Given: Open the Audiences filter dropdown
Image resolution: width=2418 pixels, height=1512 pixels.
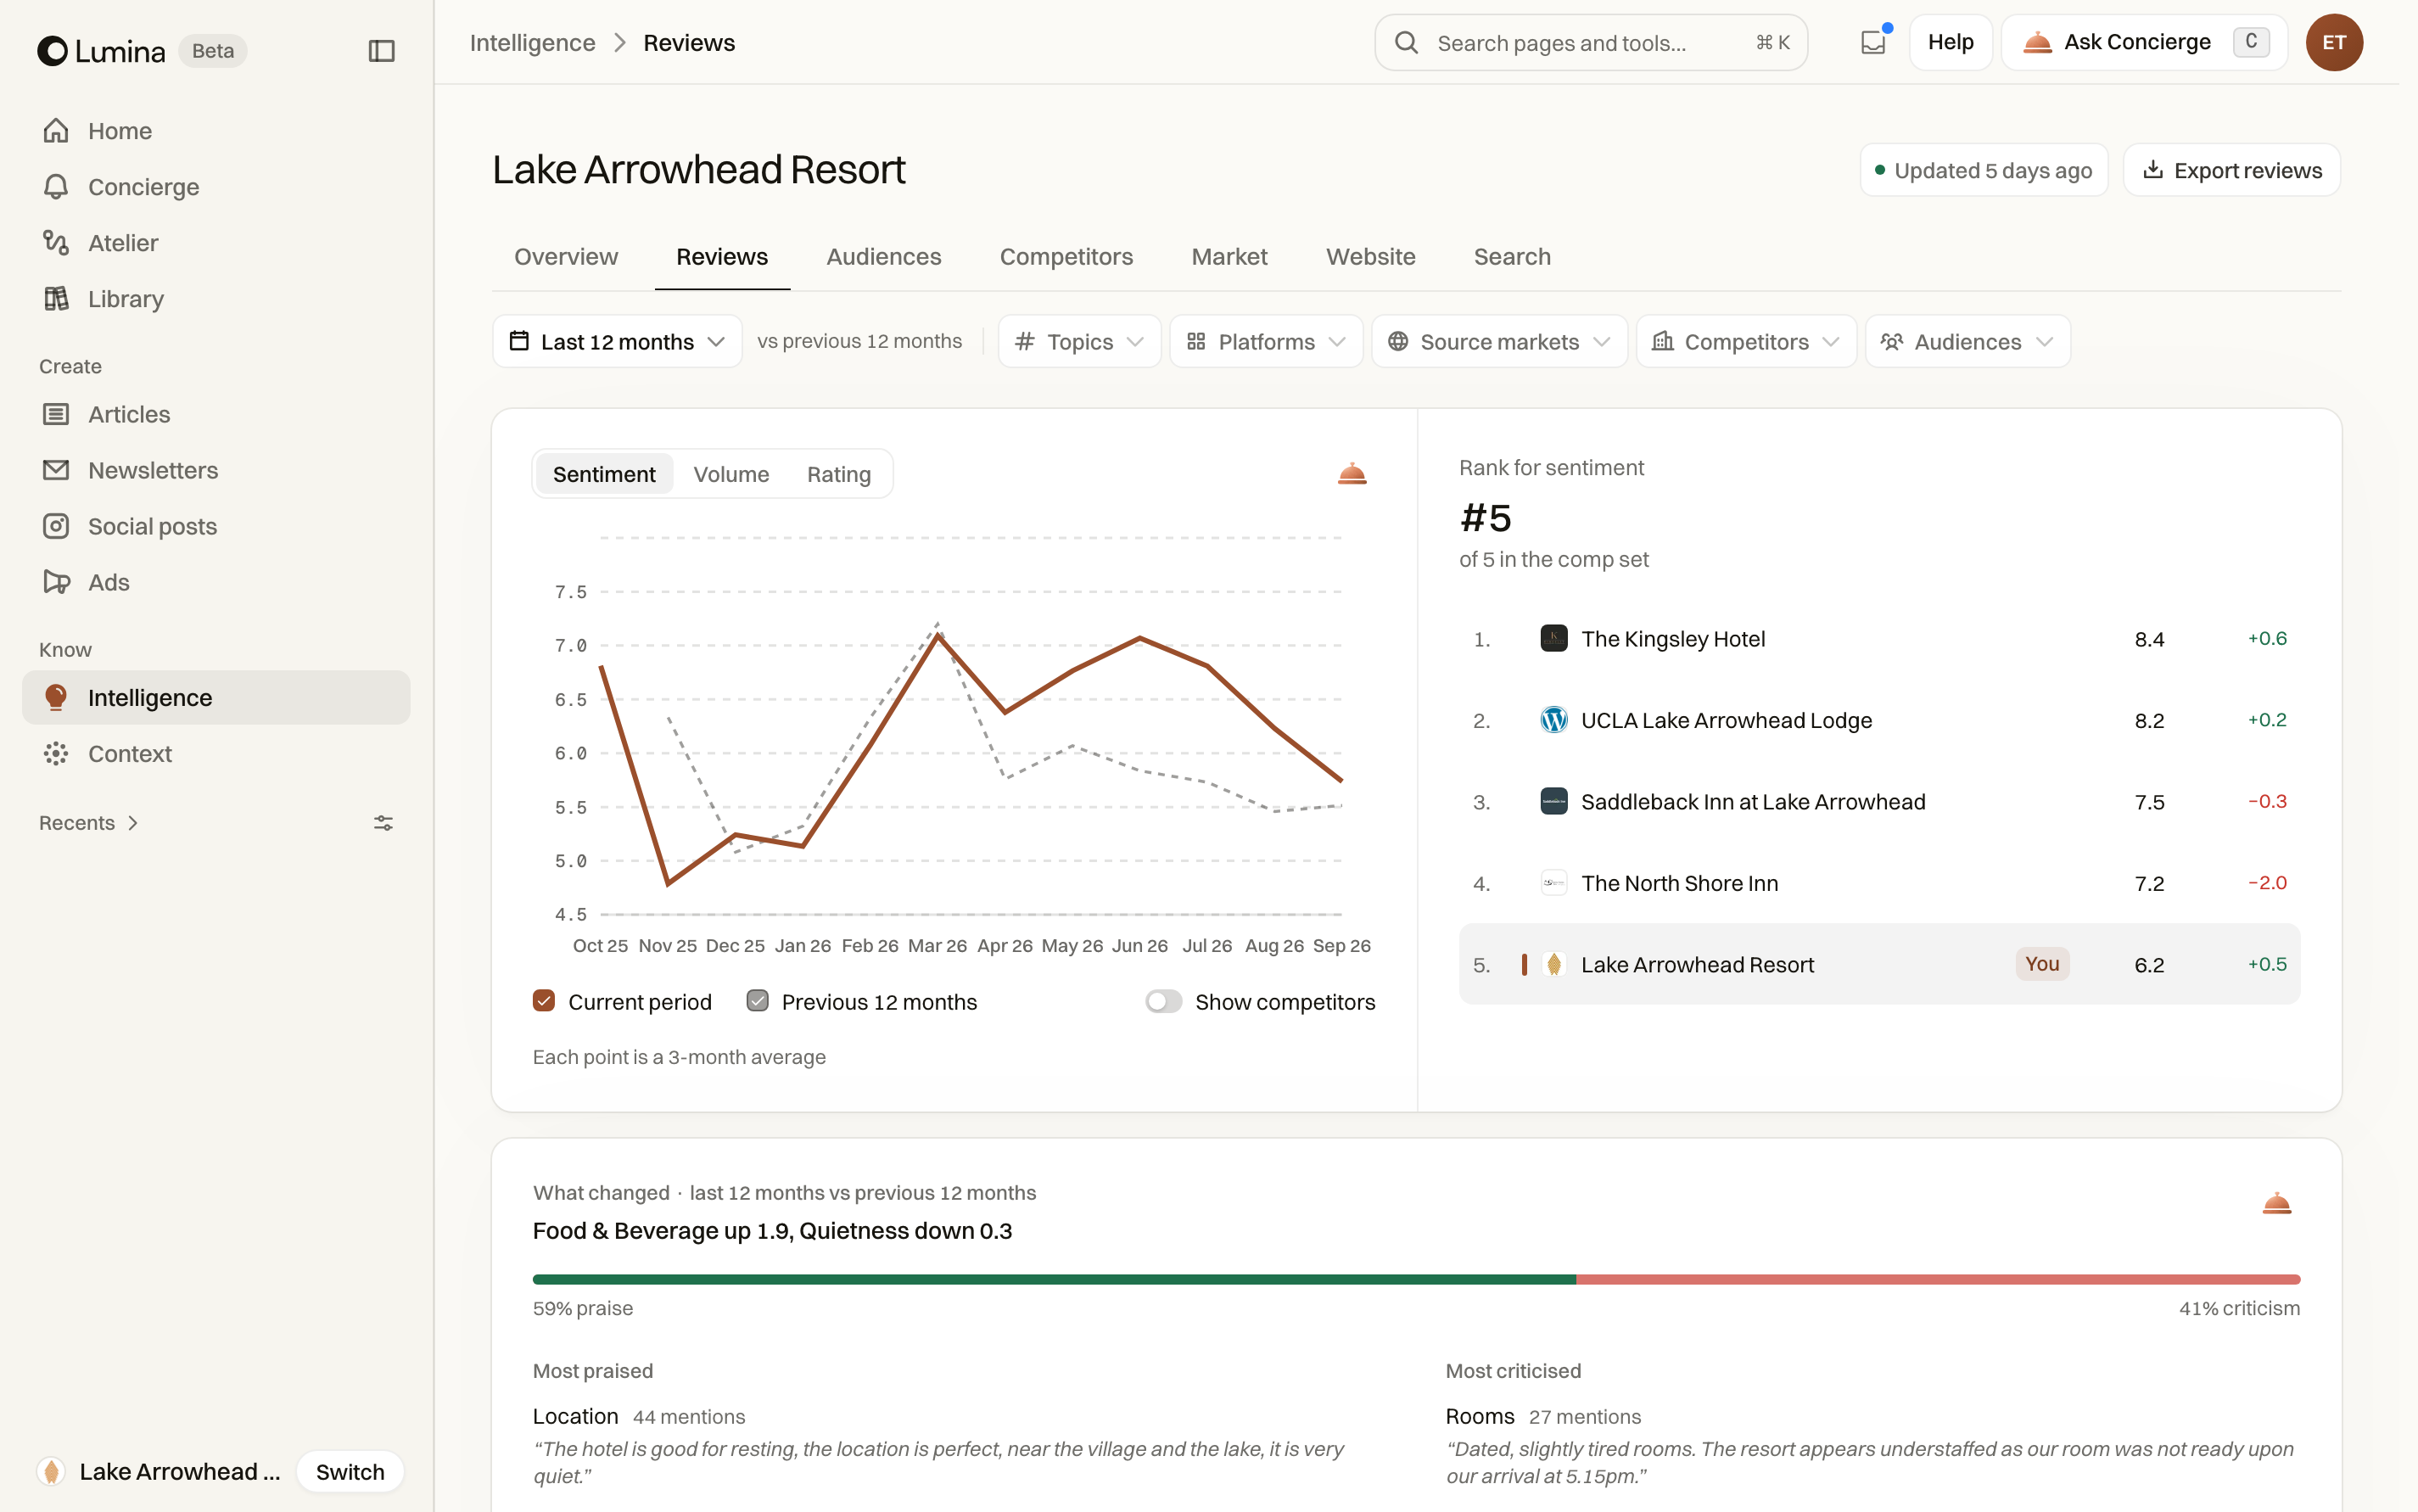Looking at the screenshot, I should [x=1967, y=342].
